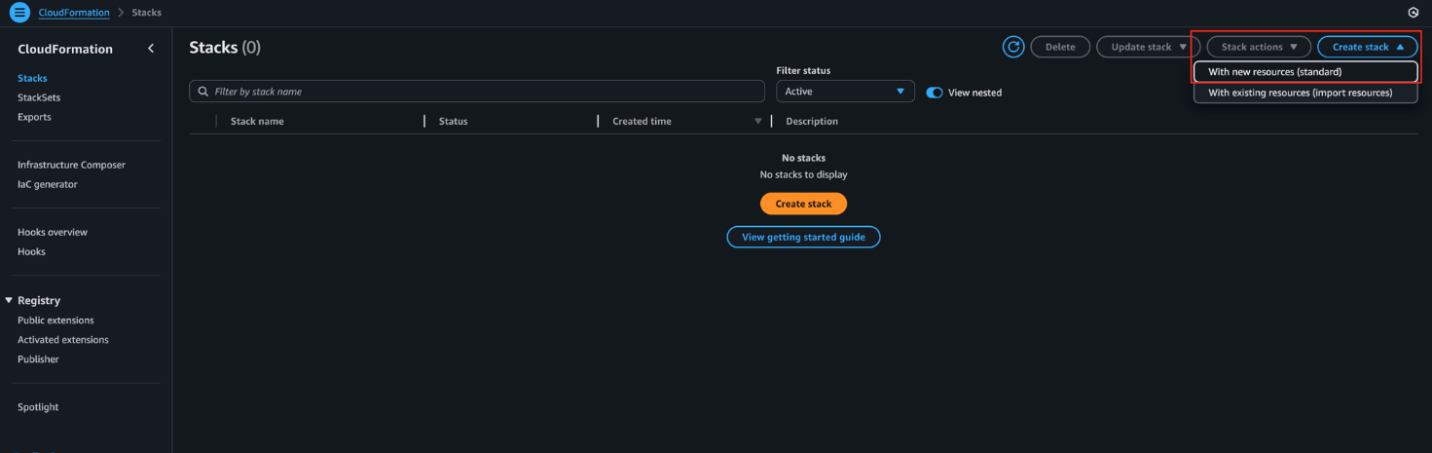
Task: Select the Stacks breadcrumb text
Action: (146, 13)
